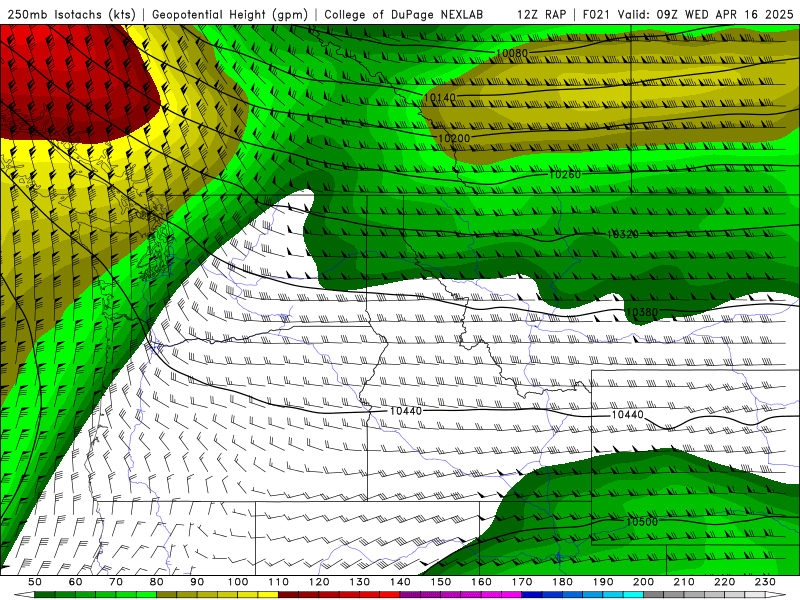800x600 pixels.
Task: Click the 180 value on the color scale
Action: click(x=562, y=582)
